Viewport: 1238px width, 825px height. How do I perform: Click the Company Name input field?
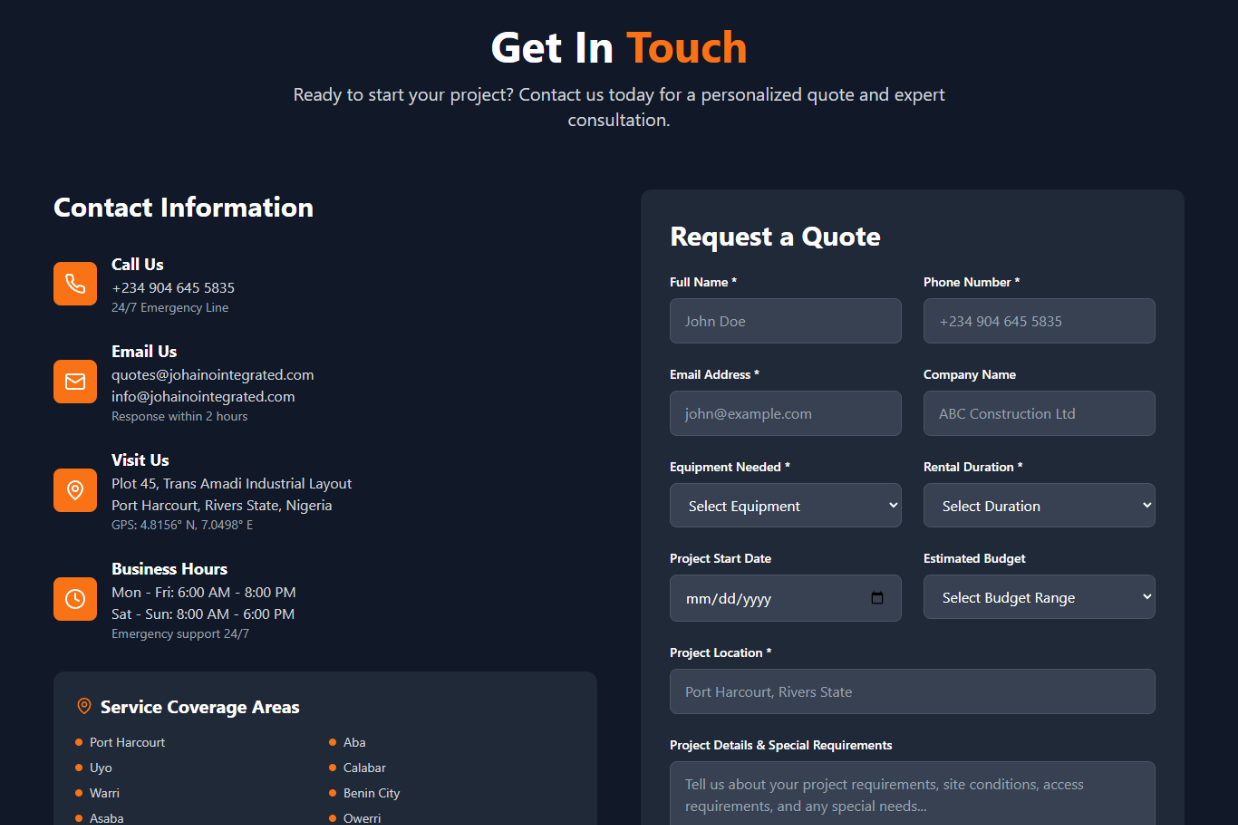1039,413
